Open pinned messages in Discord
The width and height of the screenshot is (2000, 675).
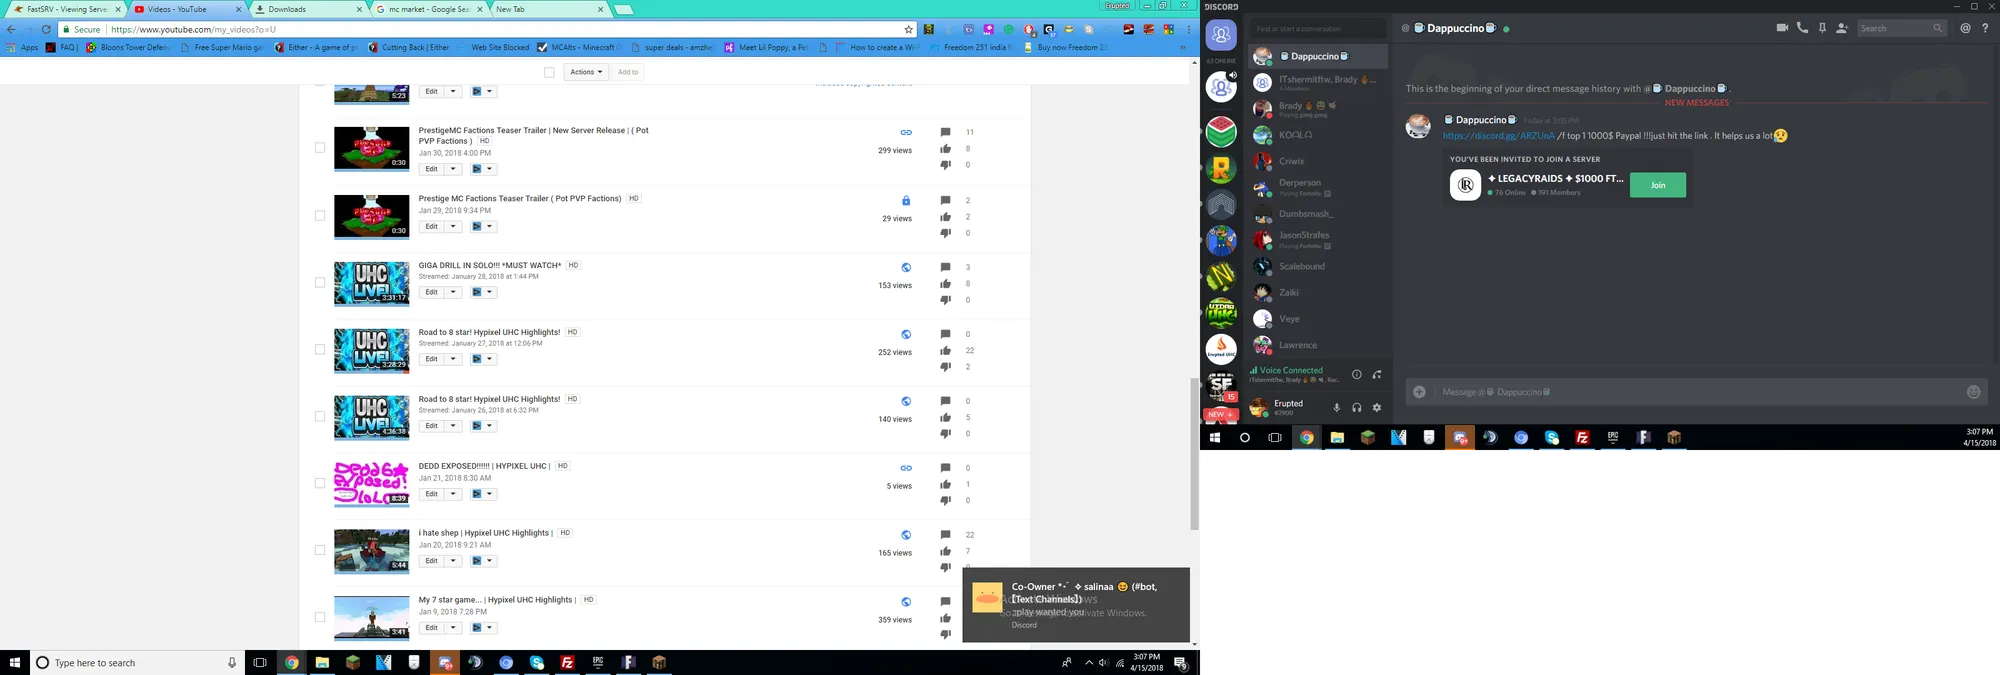coord(1822,28)
